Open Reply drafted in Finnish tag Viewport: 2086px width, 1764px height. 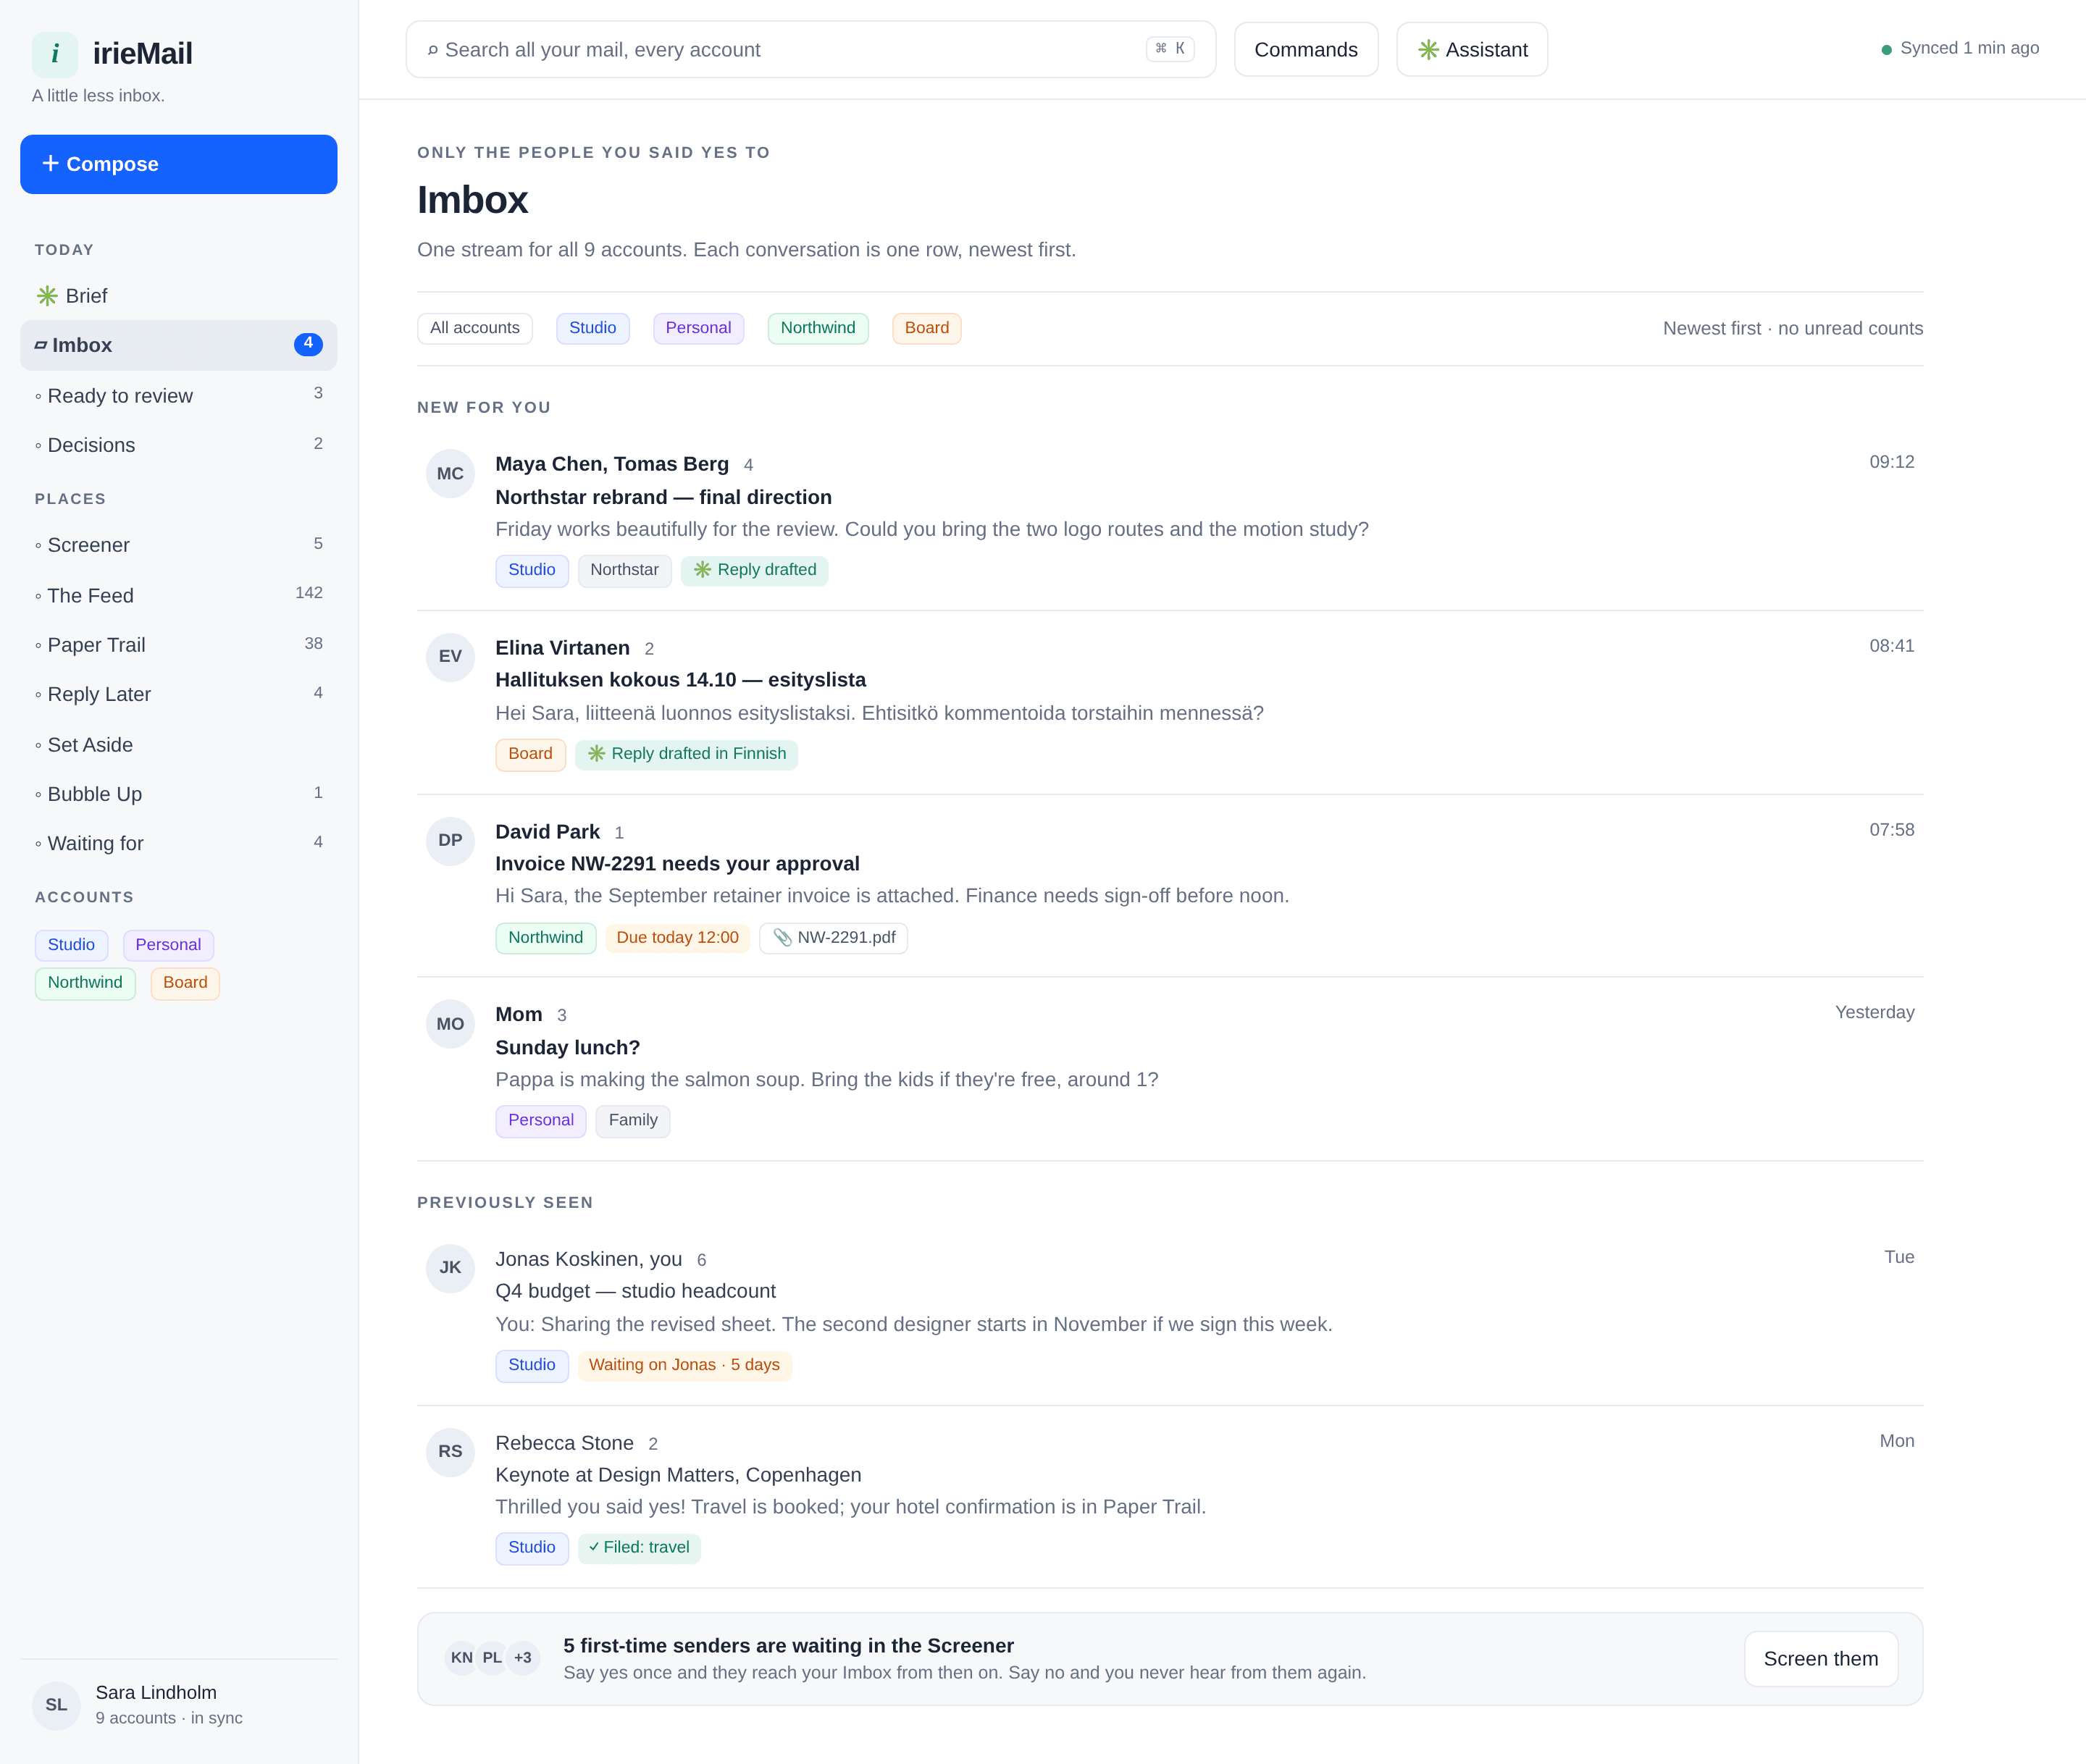(687, 754)
